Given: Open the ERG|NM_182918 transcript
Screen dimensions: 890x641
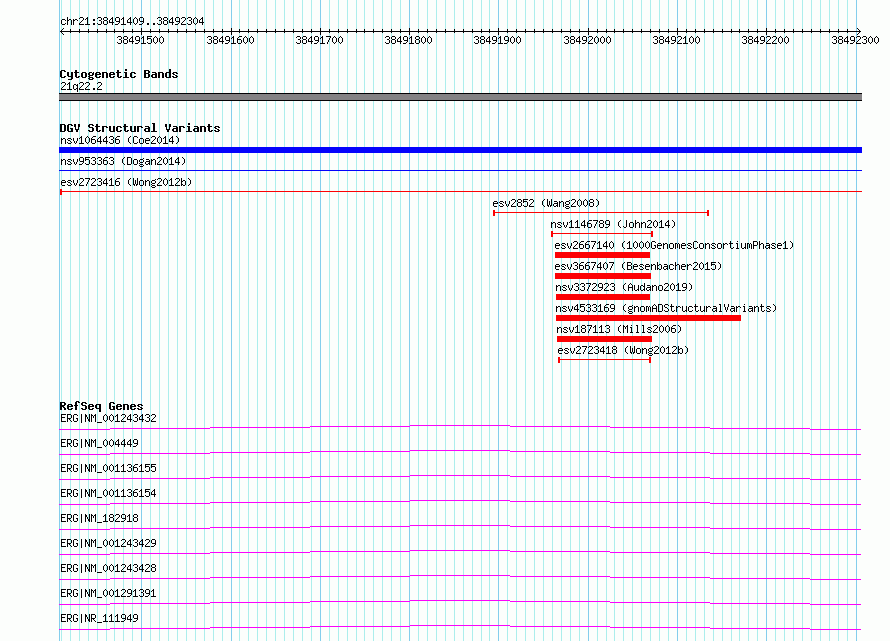Looking at the screenshot, I should pyautogui.click(x=99, y=518).
